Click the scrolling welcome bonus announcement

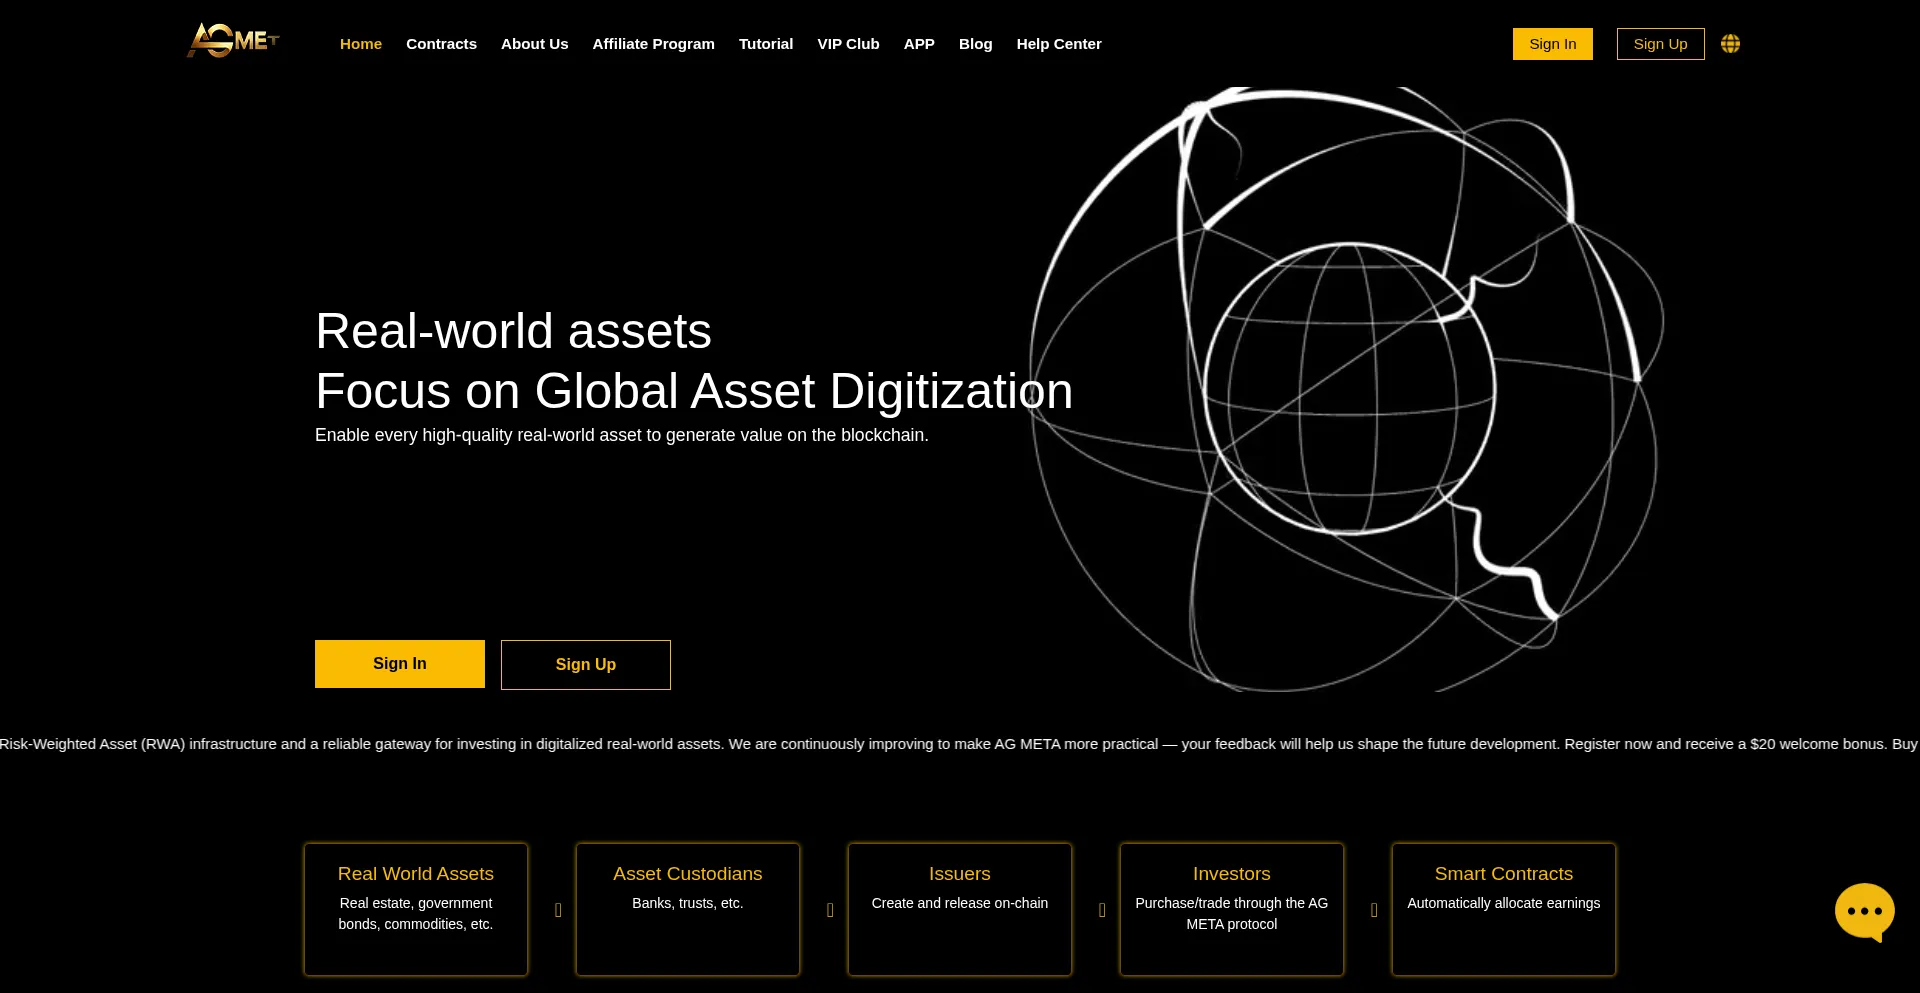pyautogui.click(x=958, y=744)
